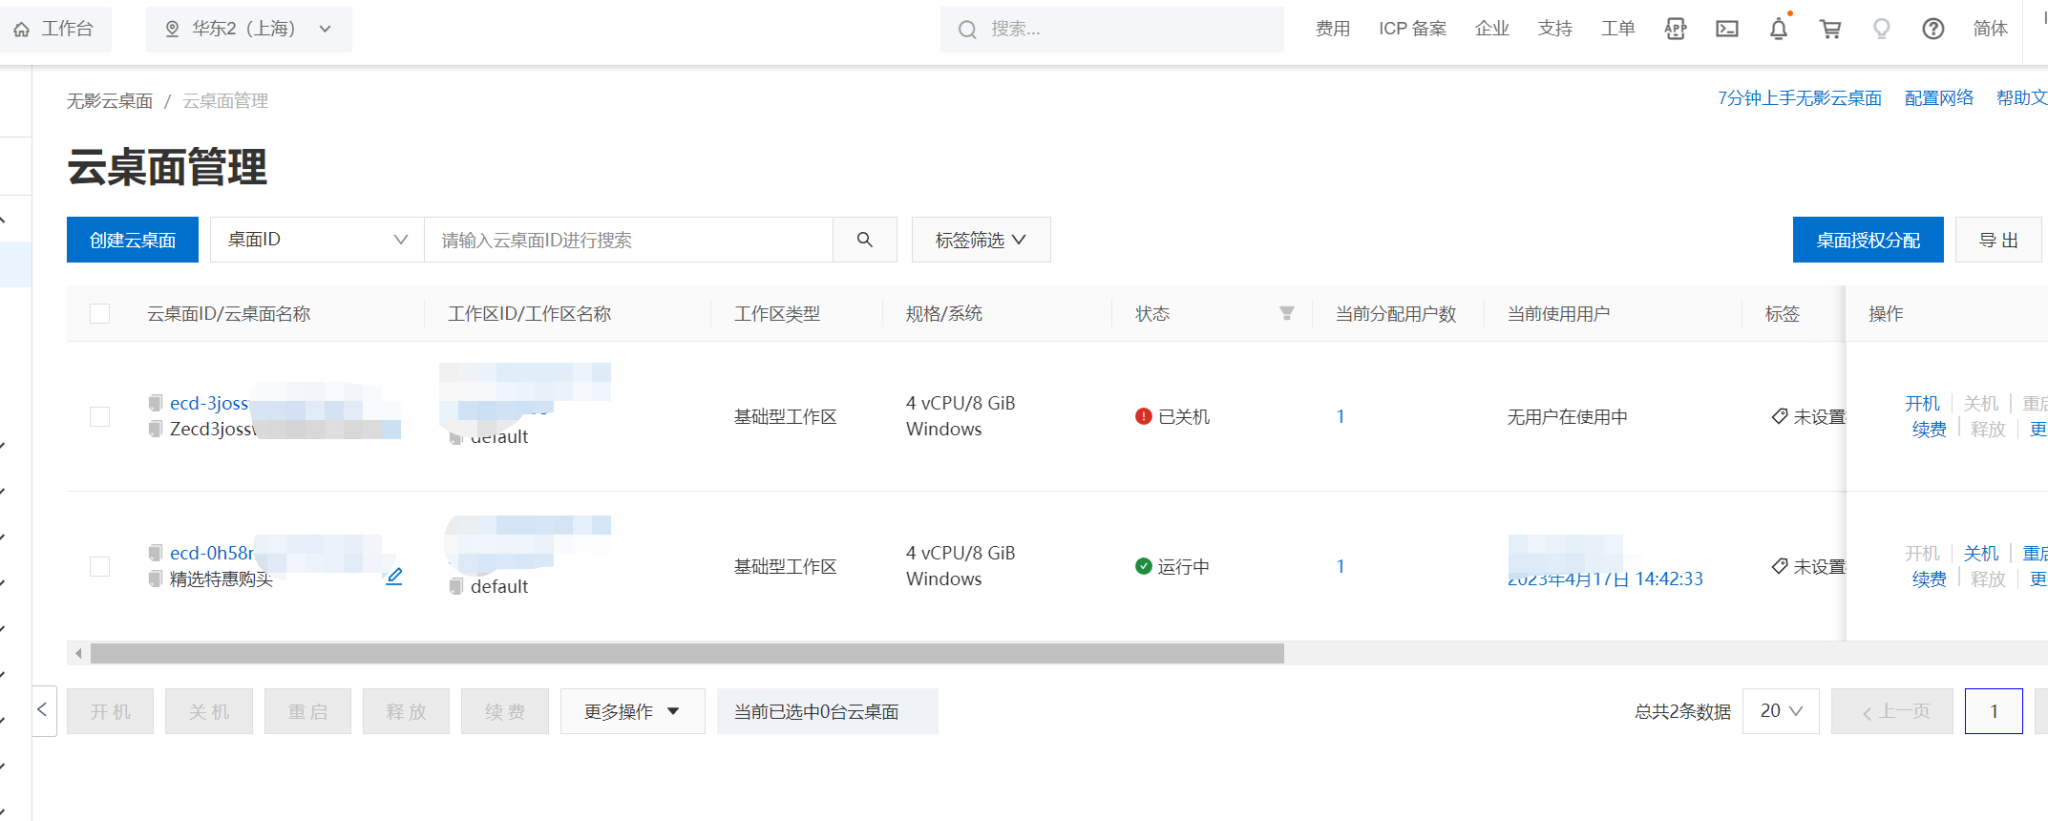Screen dimensions: 2048x821
Task: Click the horizontal table scrollbar
Action: 686,654
